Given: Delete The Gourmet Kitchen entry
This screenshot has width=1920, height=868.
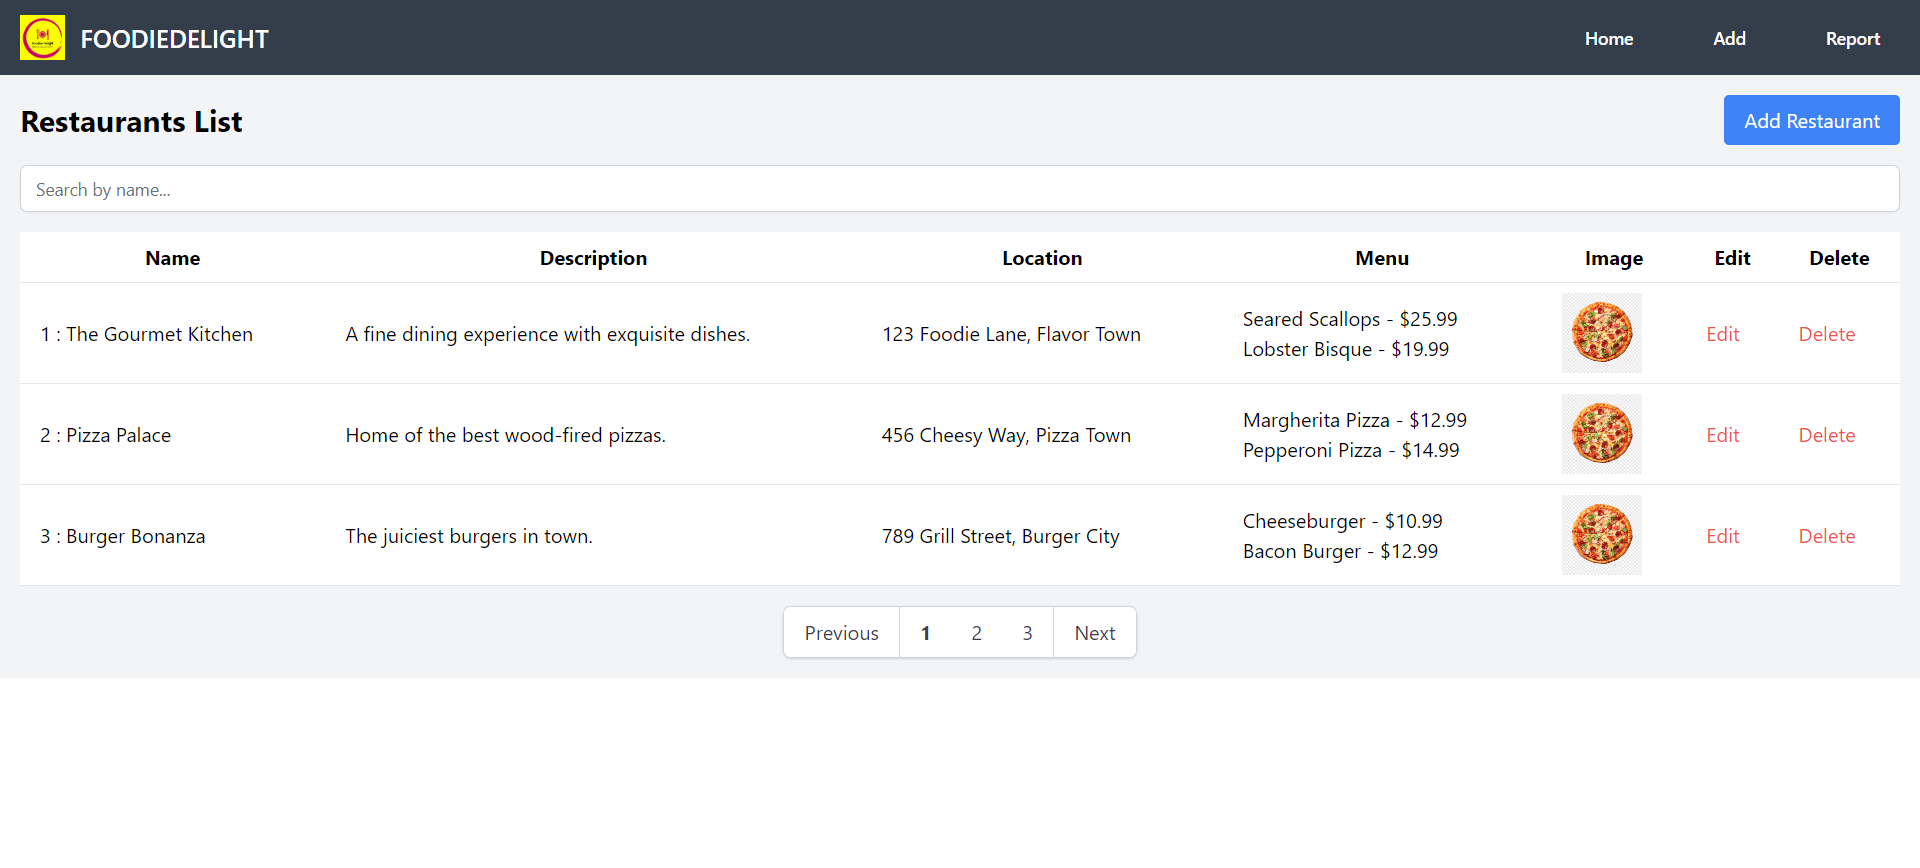Looking at the screenshot, I should [x=1827, y=334].
